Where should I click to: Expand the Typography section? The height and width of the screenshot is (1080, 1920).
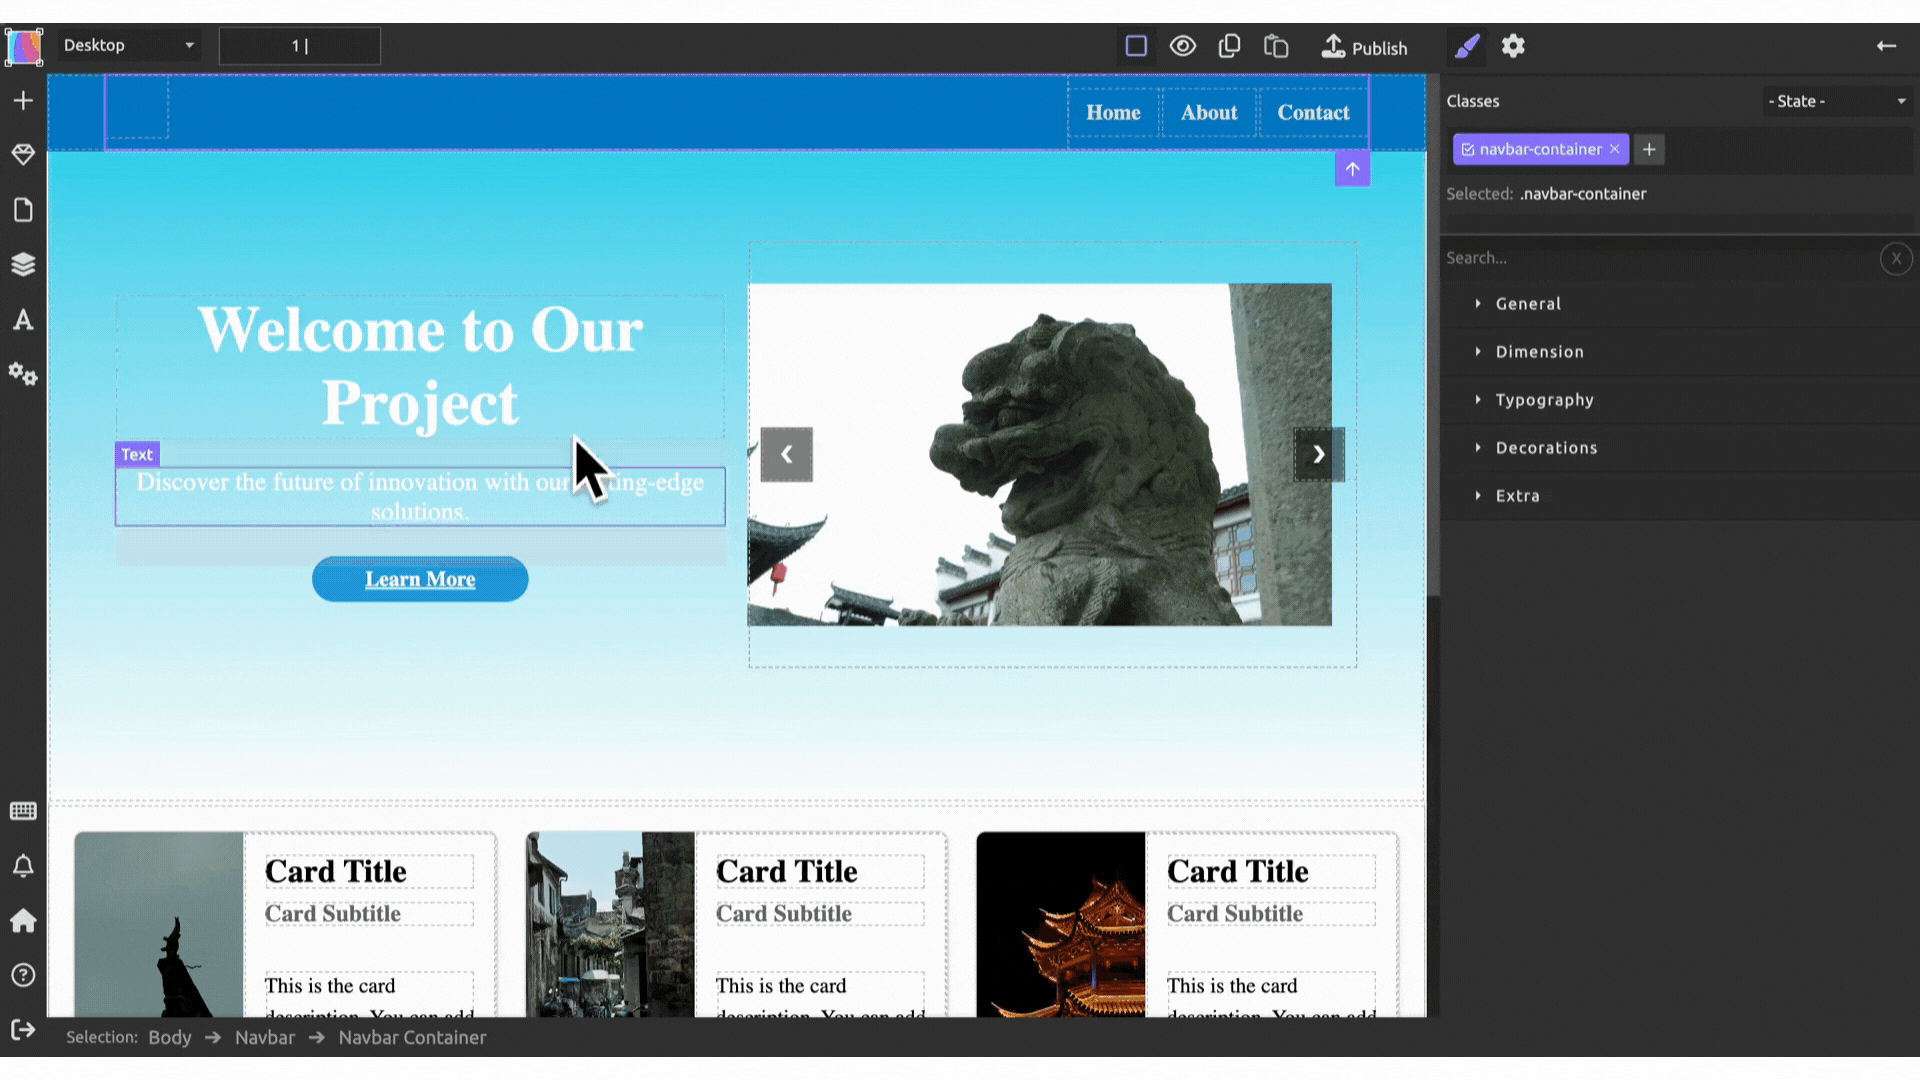click(x=1544, y=400)
